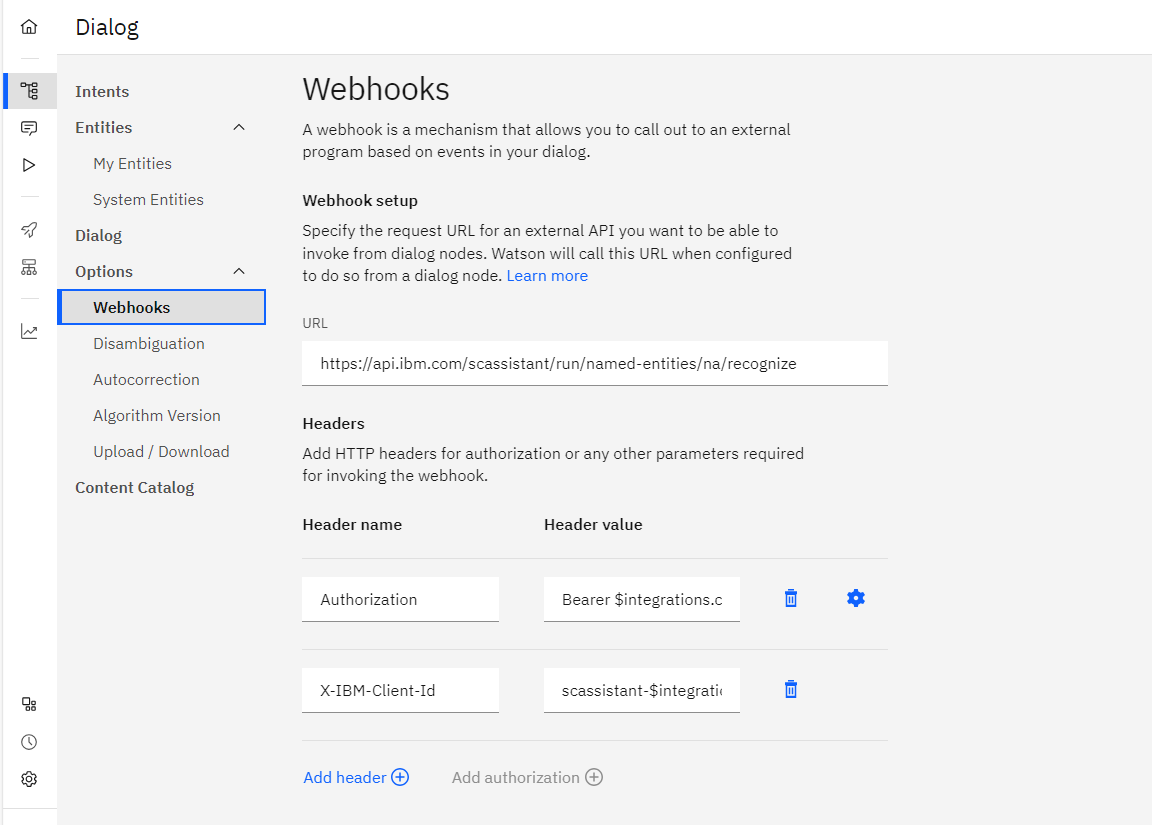Open the history clock icon

(x=29, y=742)
